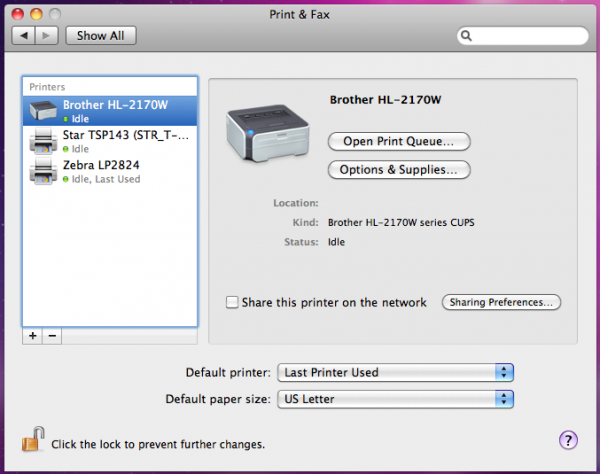Screen dimensions: 600x474
Task: Close the Print & Fax window
Action: [x=18, y=14]
